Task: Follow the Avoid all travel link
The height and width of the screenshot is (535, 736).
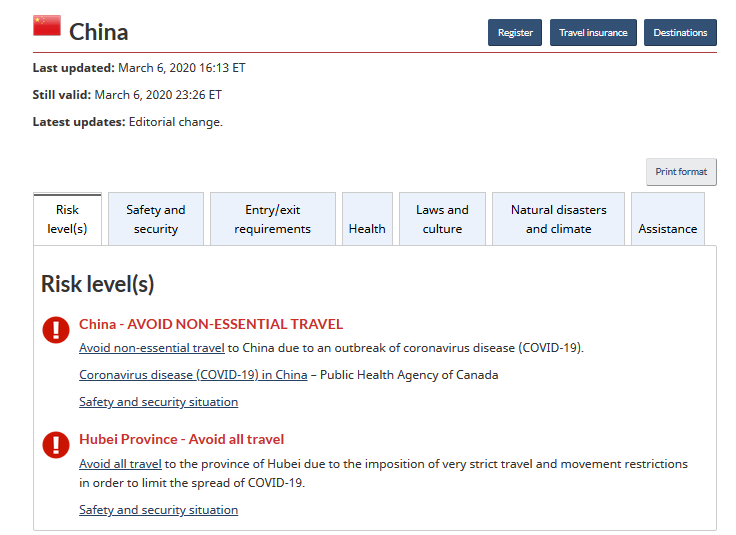Action: pos(120,464)
